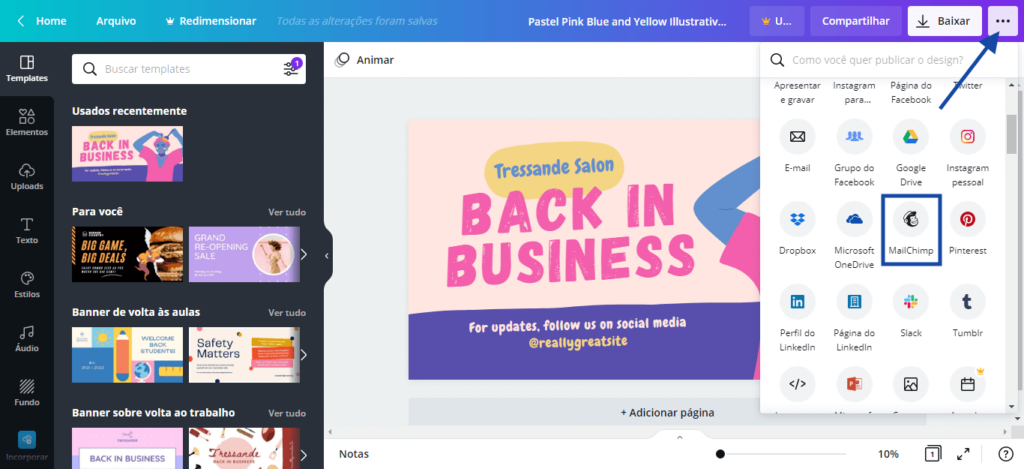This screenshot has height=469, width=1024.
Task: Click the three-dots more options button
Action: click(1002, 21)
